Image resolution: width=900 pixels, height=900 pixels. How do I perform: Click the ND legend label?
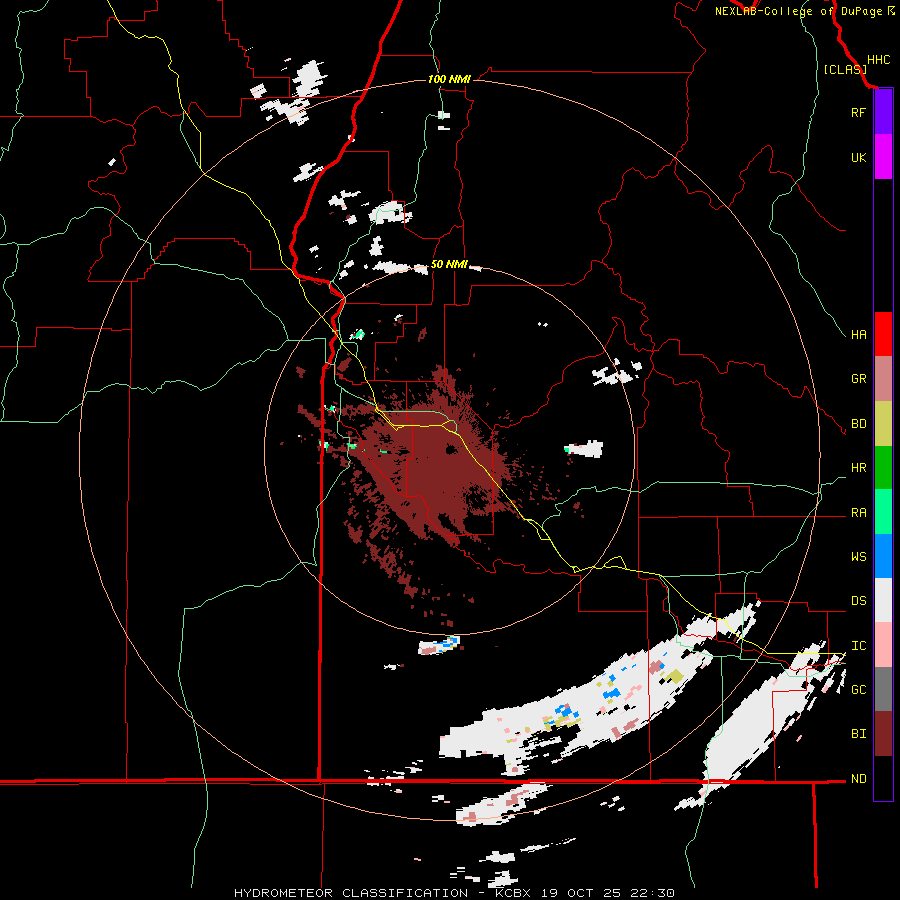(858, 779)
